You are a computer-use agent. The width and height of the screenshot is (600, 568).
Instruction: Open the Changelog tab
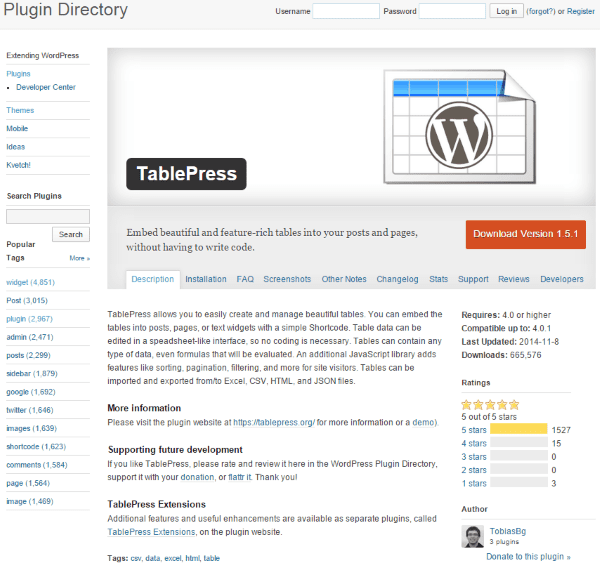[x=397, y=279]
